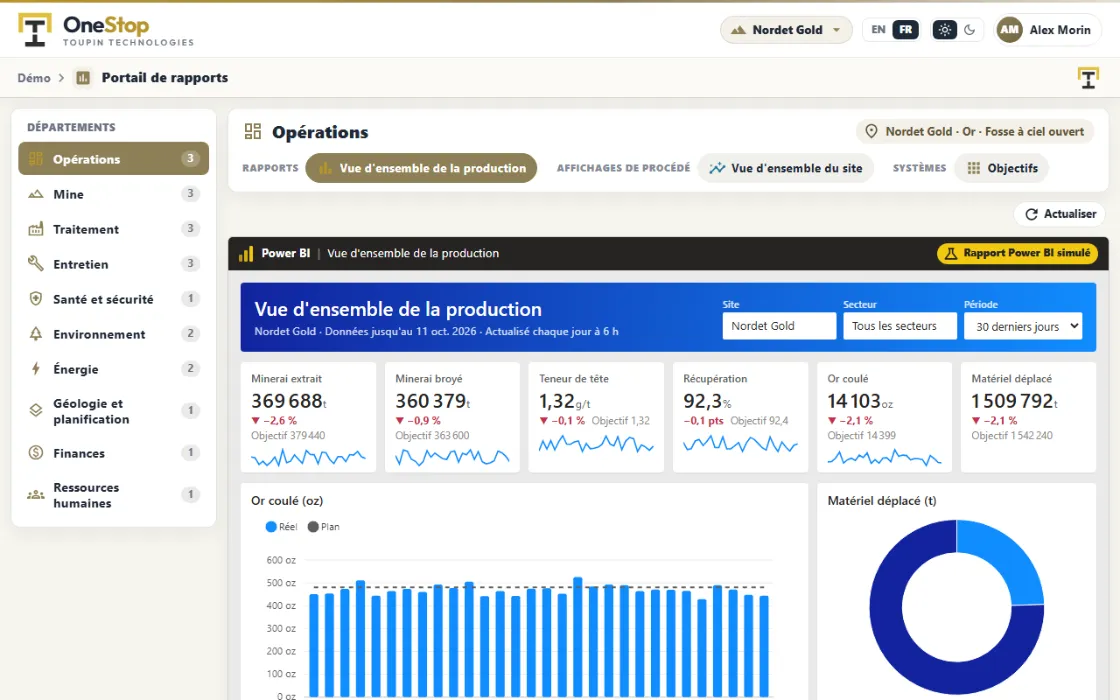This screenshot has width=1120, height=700.
Task: Click the Plan gray legend swatch
Action: click(313, 527)
